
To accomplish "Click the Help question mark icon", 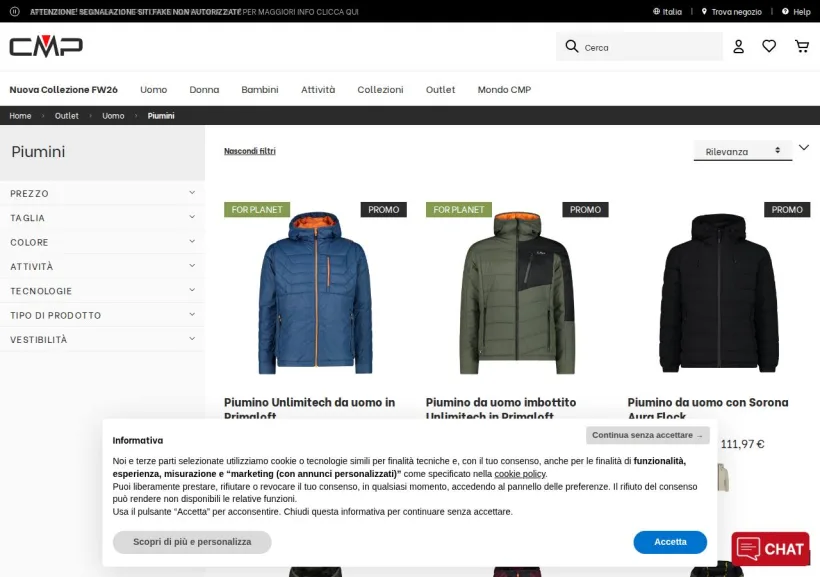I will 785,11.
